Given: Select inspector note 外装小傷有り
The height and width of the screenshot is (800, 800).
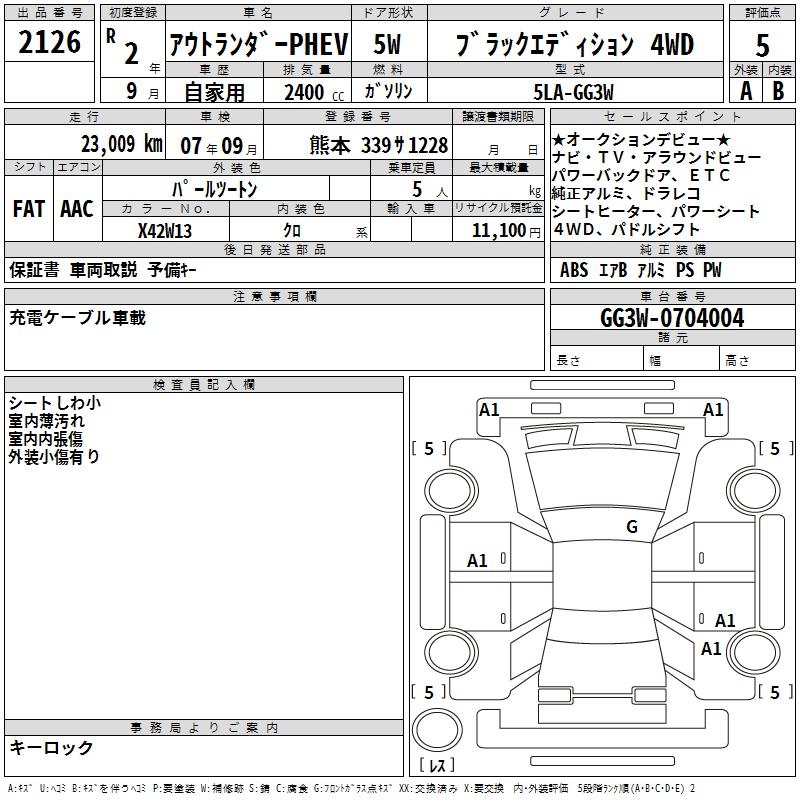Looking at the screenshot, I should [54, 457].
